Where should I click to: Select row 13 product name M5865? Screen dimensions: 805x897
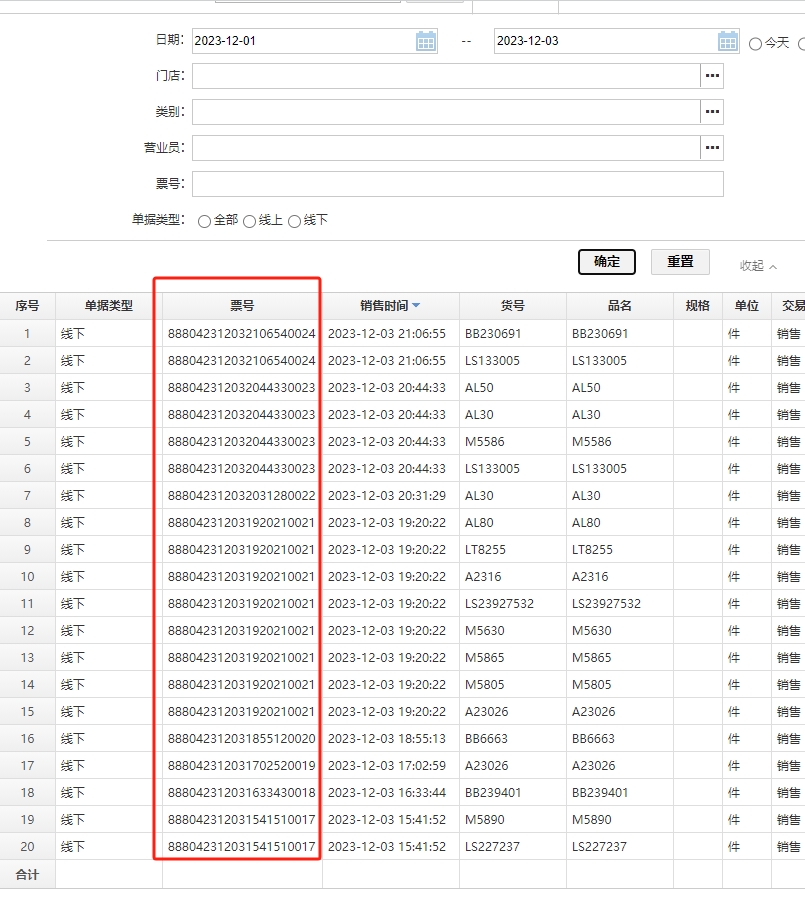[592, 657]
